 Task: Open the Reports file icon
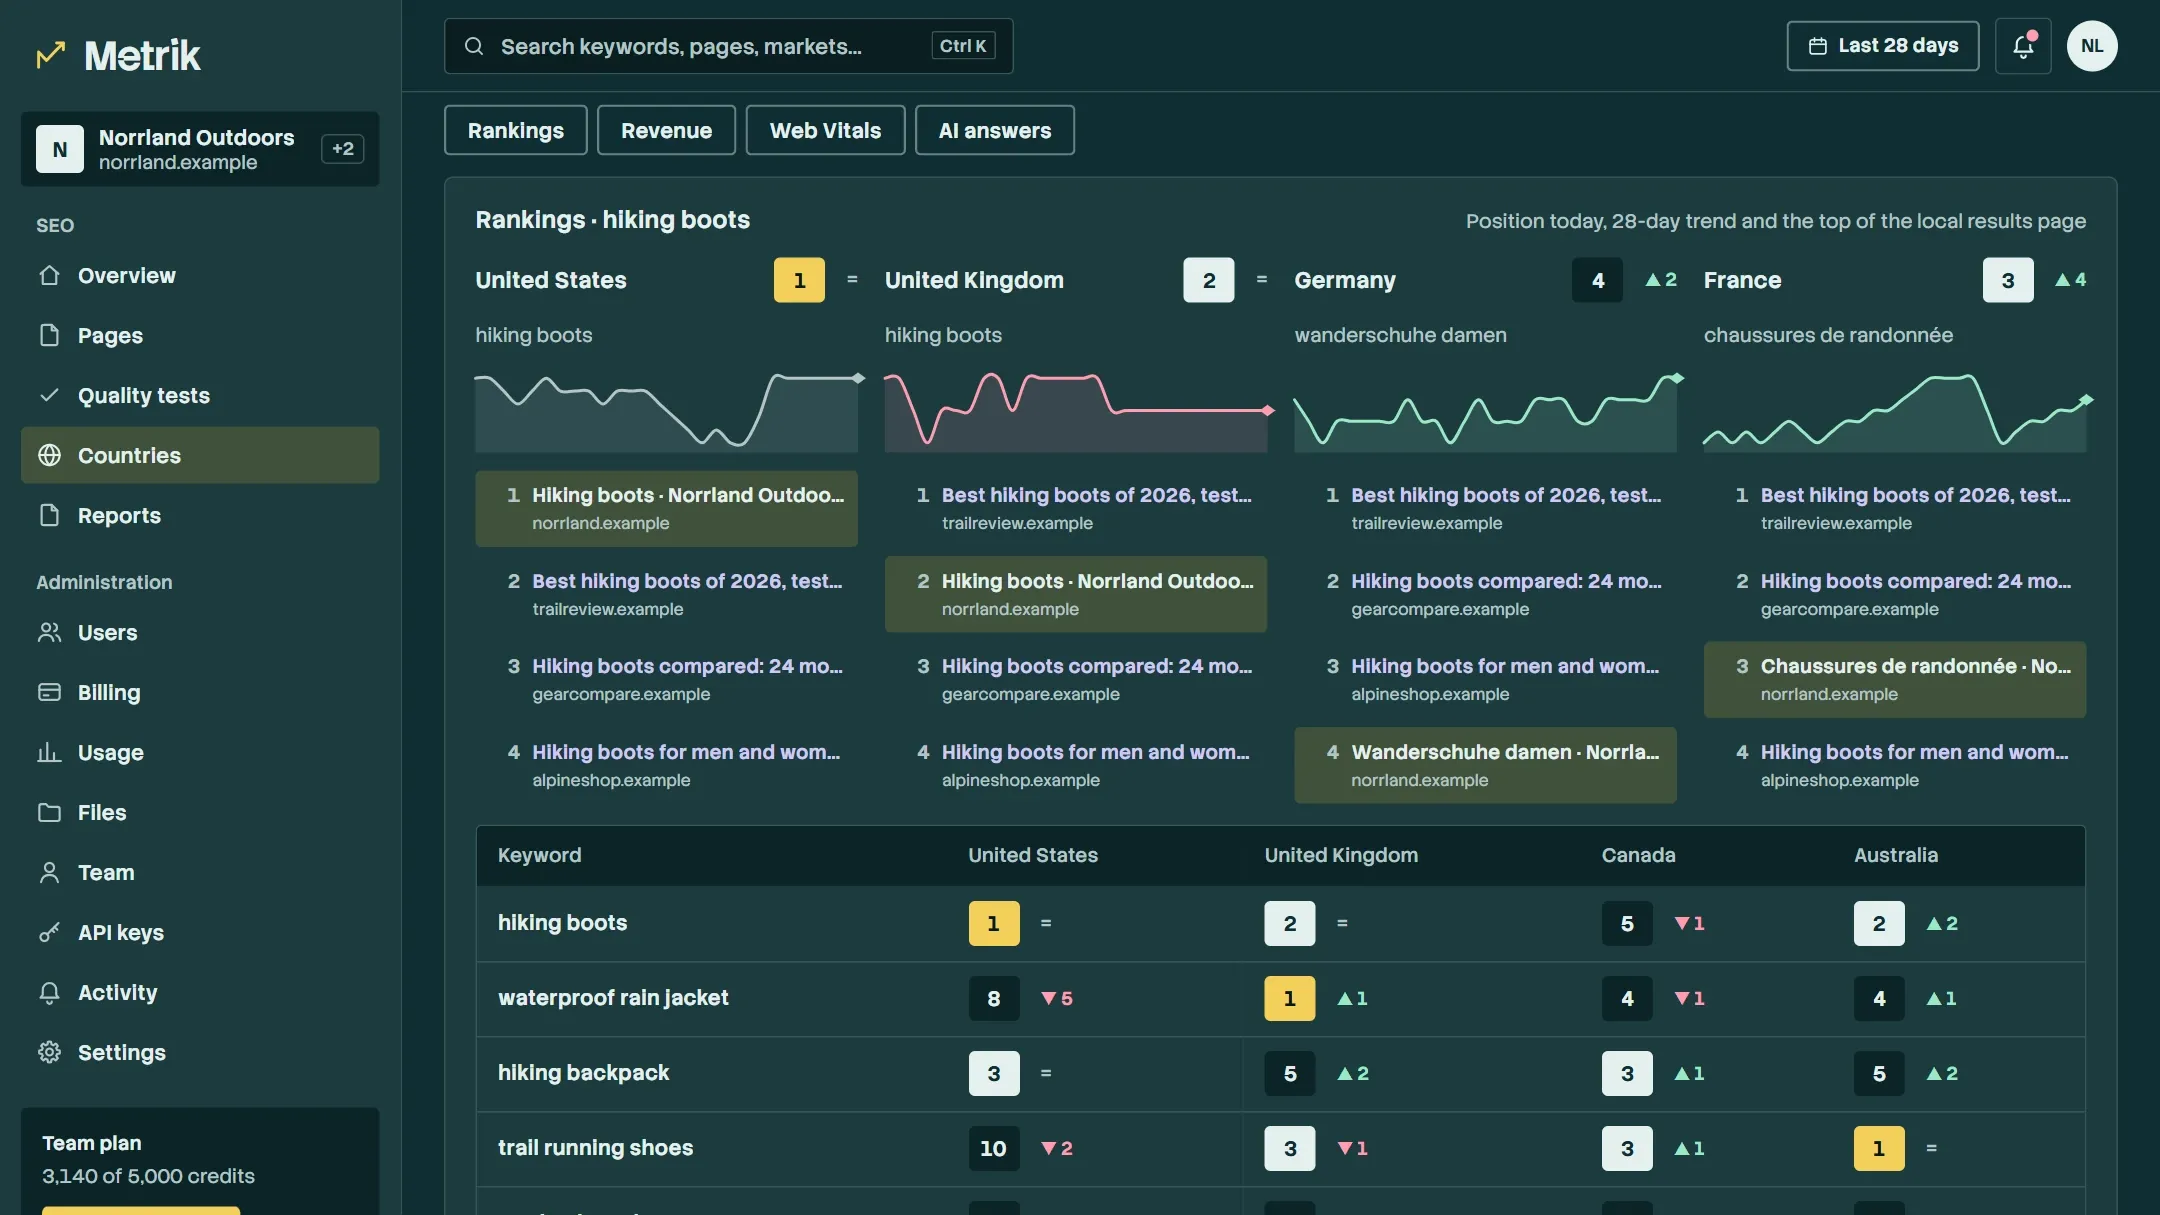point(49,515)
